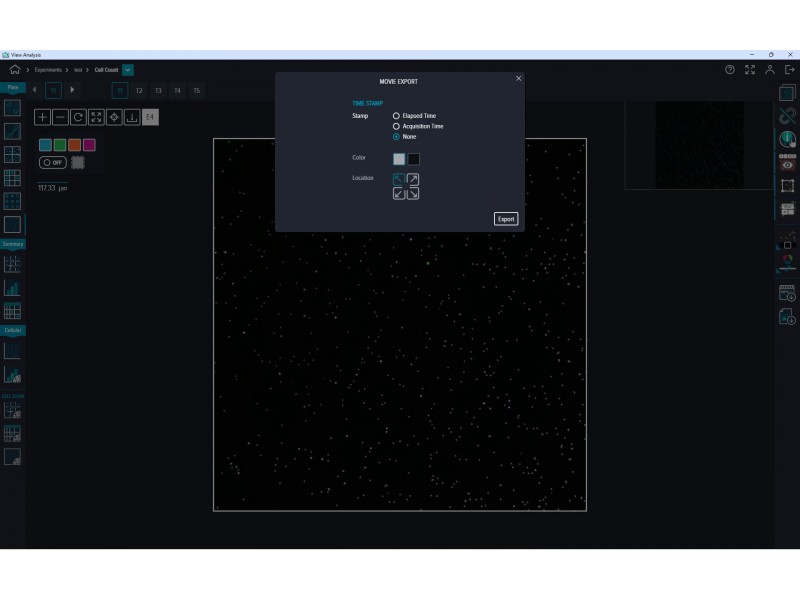Click the well overview thumbnail at top right
800x600 pixels.
pos(699,145)
